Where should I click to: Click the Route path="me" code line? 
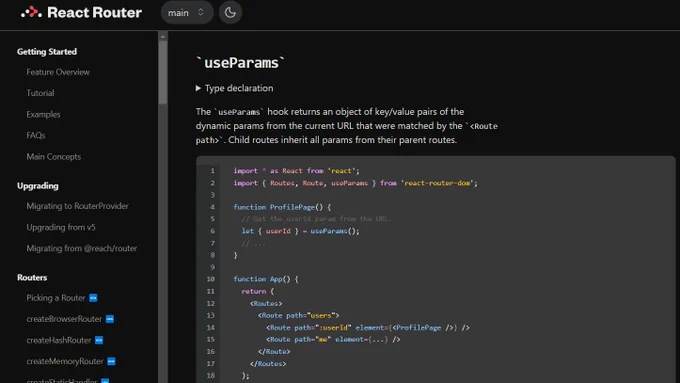333,339
